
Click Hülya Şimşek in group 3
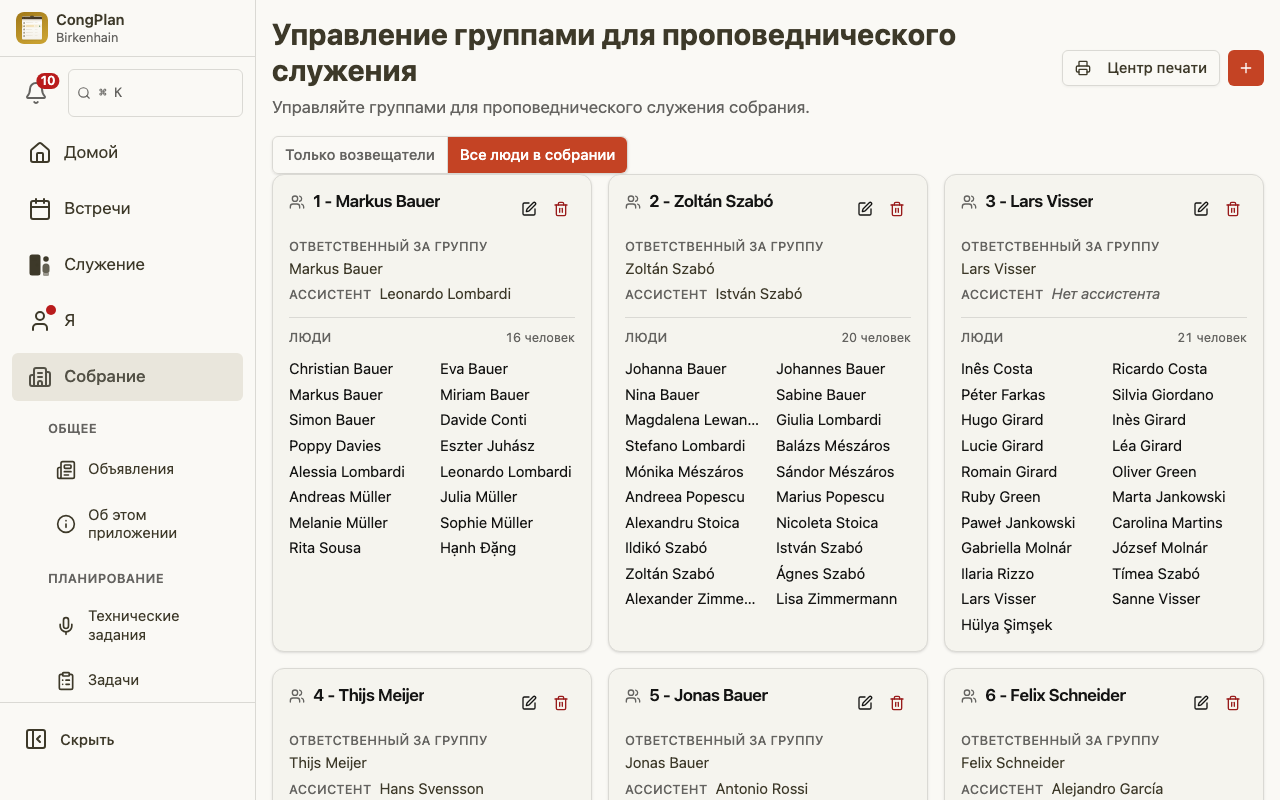pos(1006,625)
